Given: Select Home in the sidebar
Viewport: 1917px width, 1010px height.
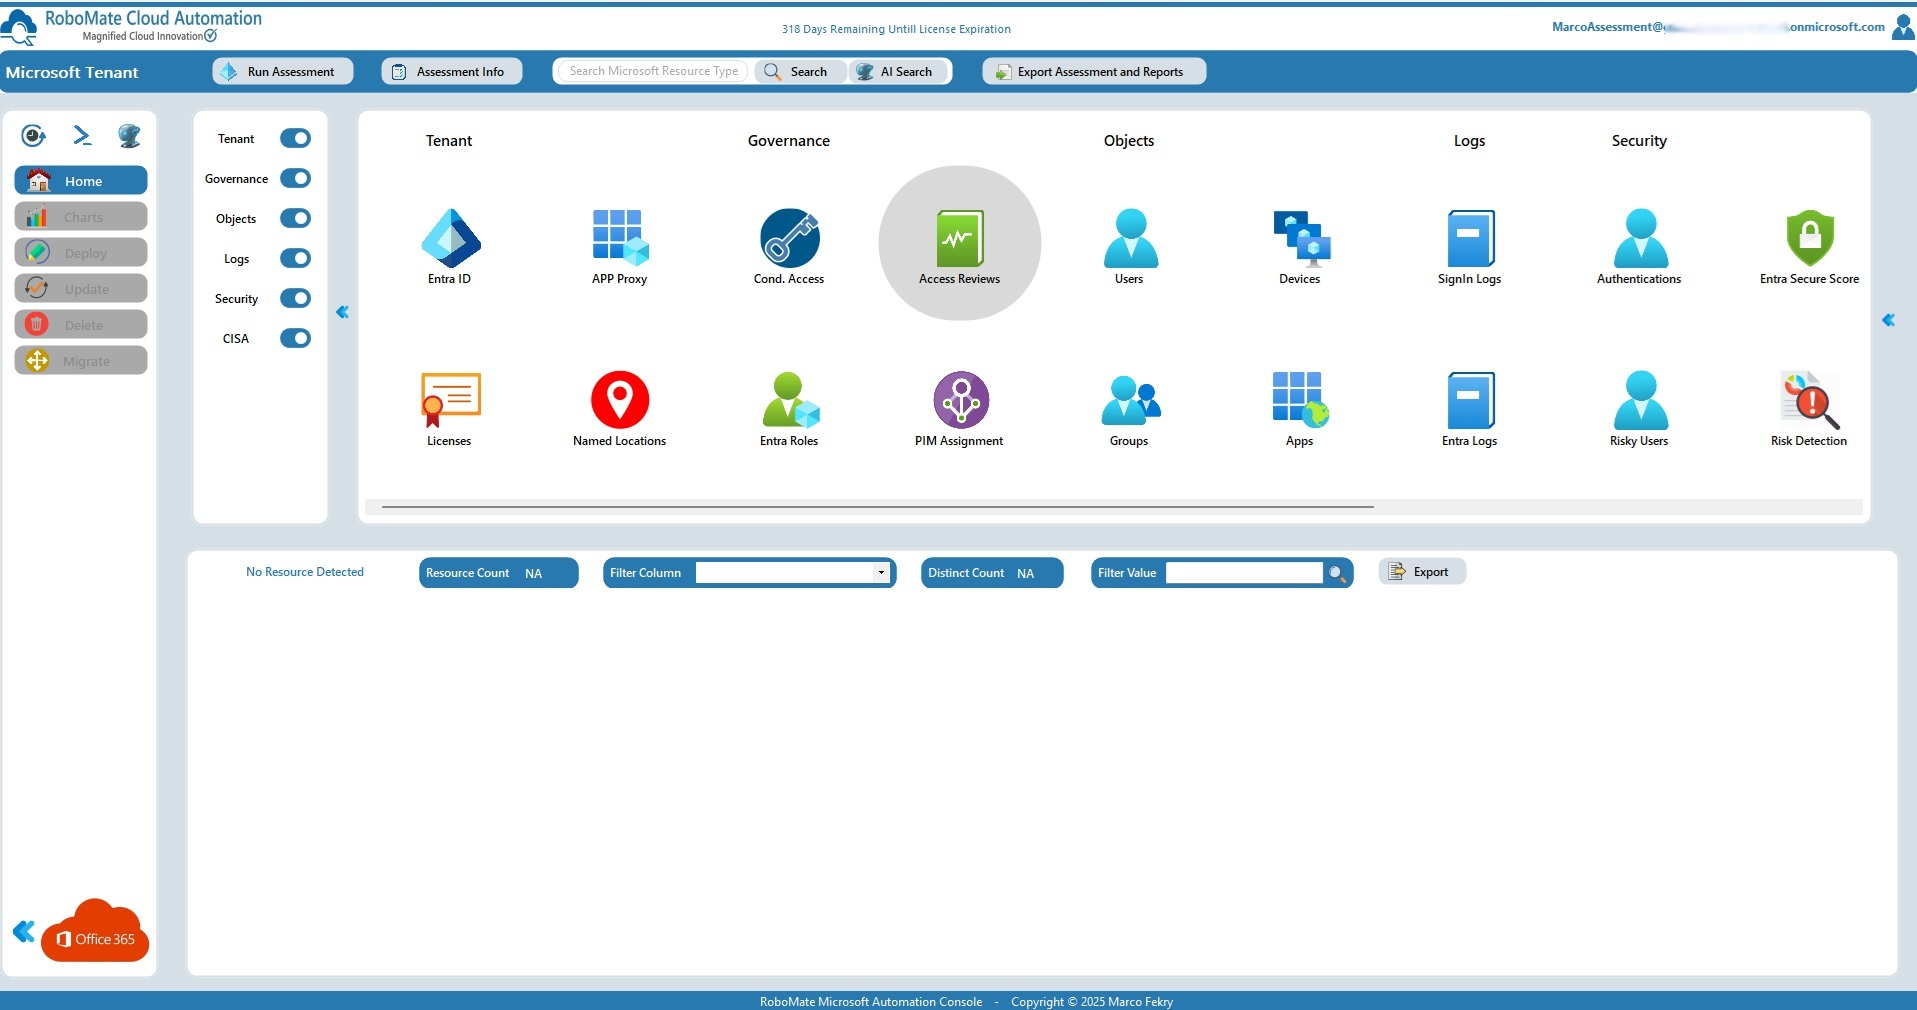Looking at the screenshot, I should click(81, 181).
